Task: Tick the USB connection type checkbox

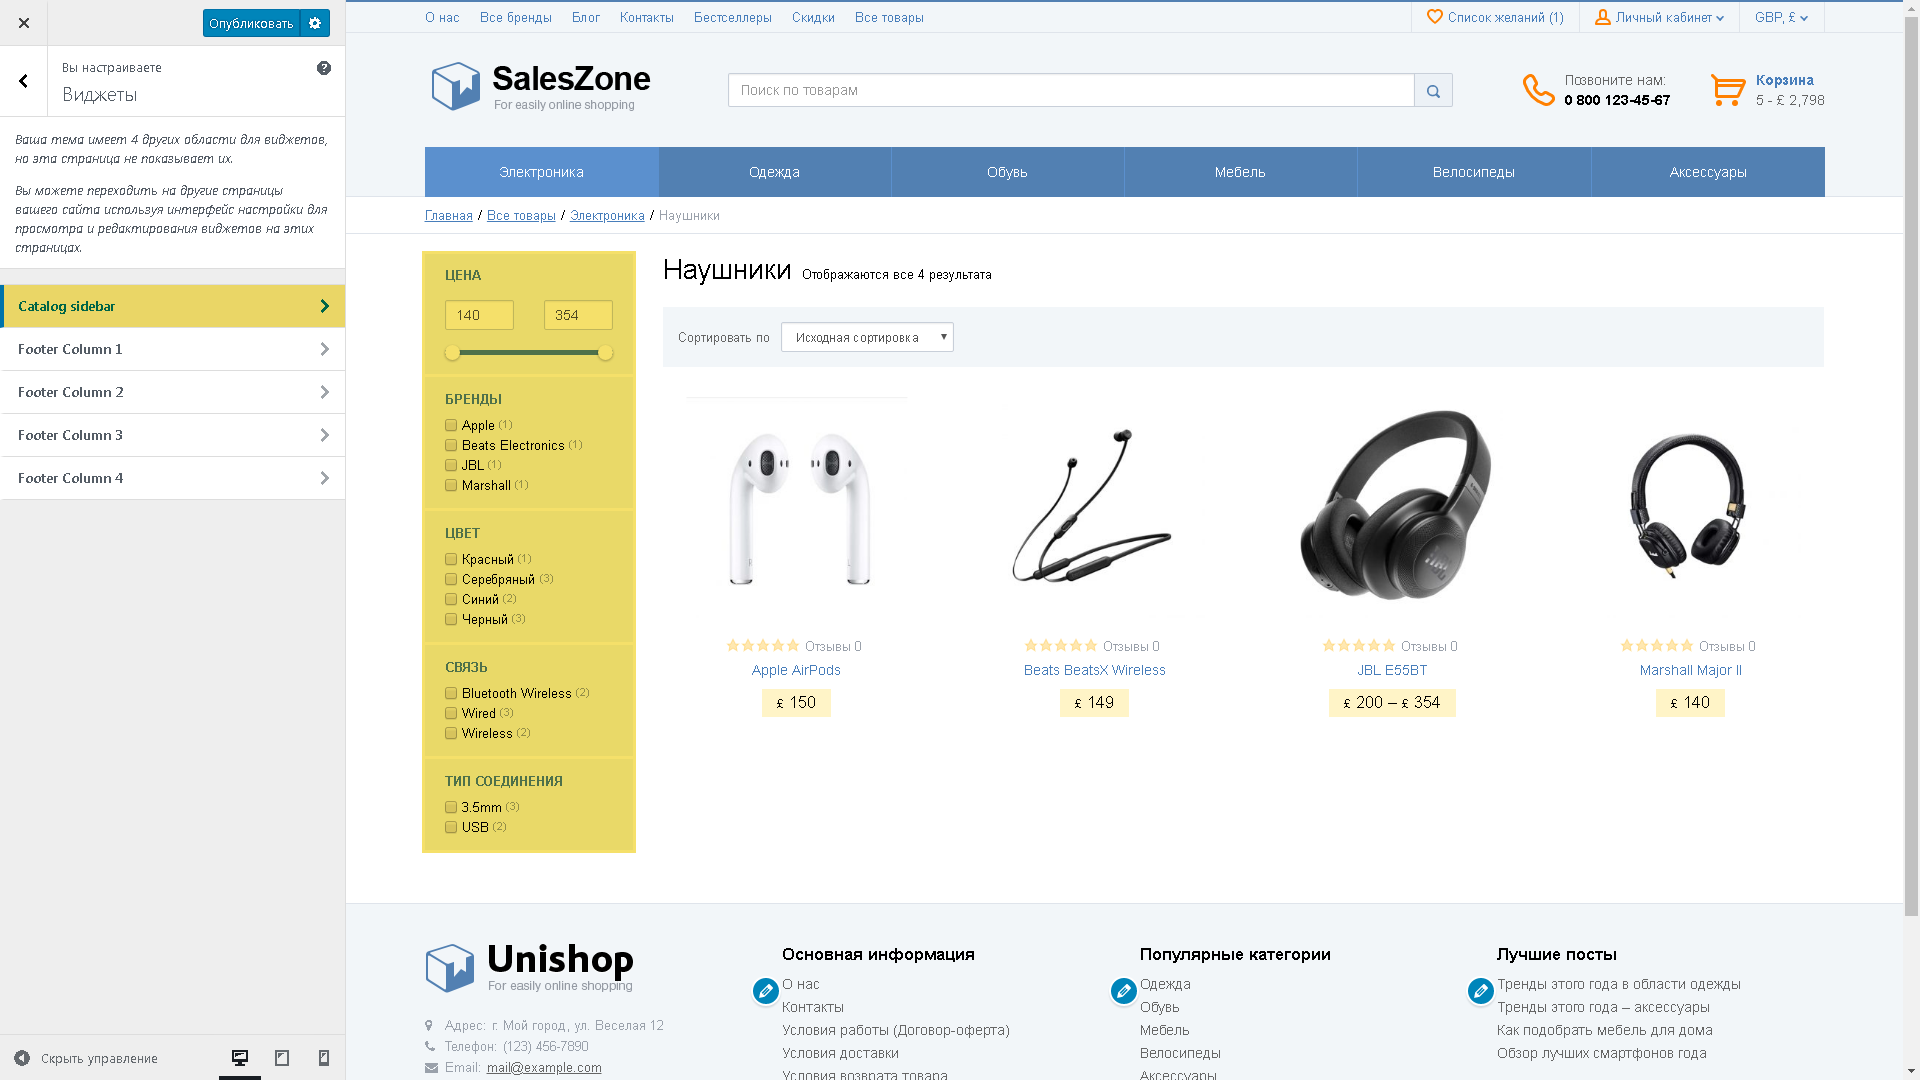Action: point(451,827)
